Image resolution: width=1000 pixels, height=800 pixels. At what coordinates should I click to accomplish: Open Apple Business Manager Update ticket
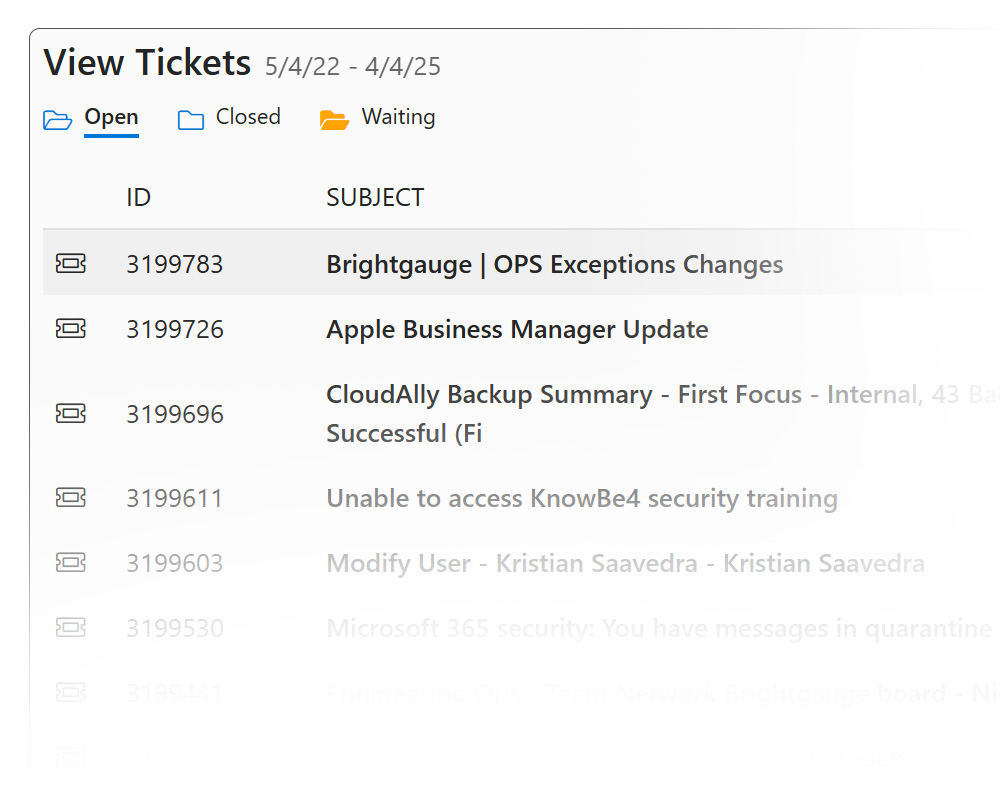click(517, 330)
